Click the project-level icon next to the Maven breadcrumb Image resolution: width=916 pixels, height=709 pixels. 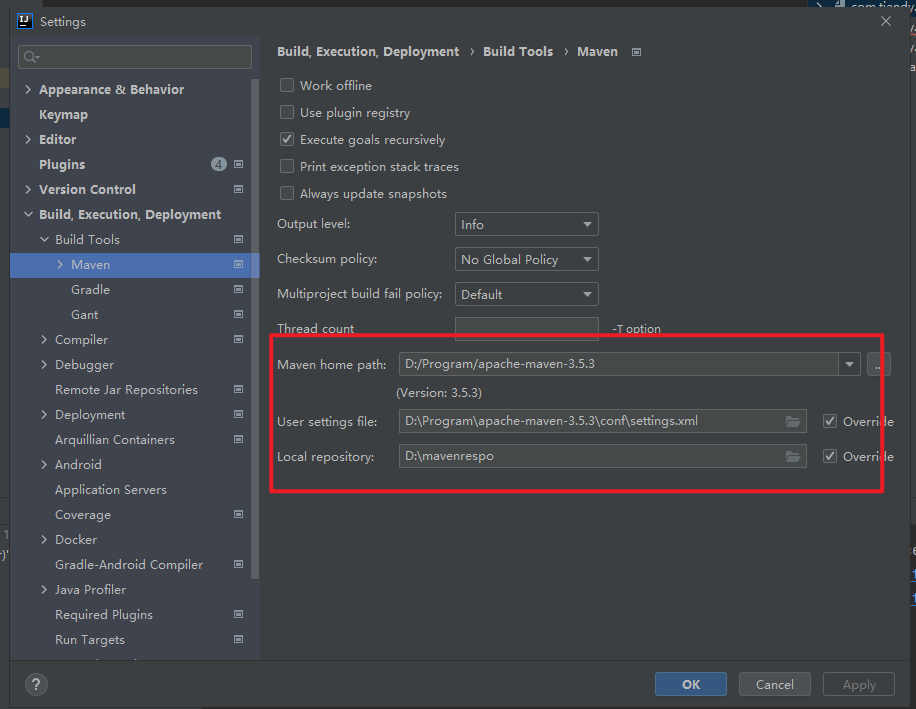pos(636,52)
